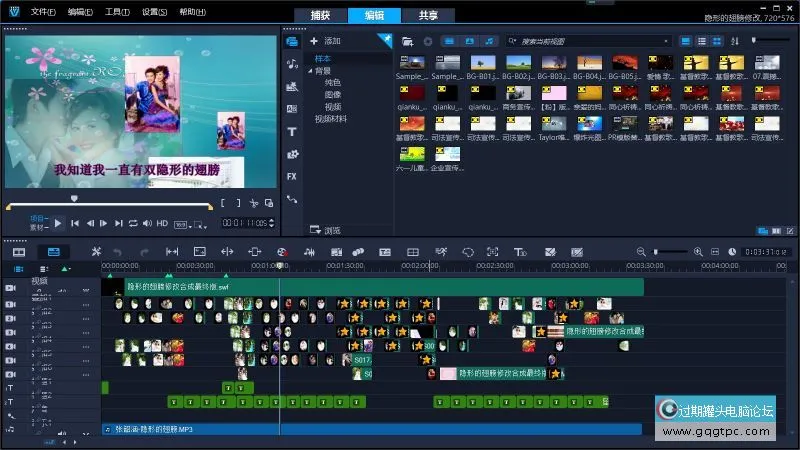Screen dimensions: 800x450
Task: Switch to the 共享 tab
Action: click(x=427, y=15)
